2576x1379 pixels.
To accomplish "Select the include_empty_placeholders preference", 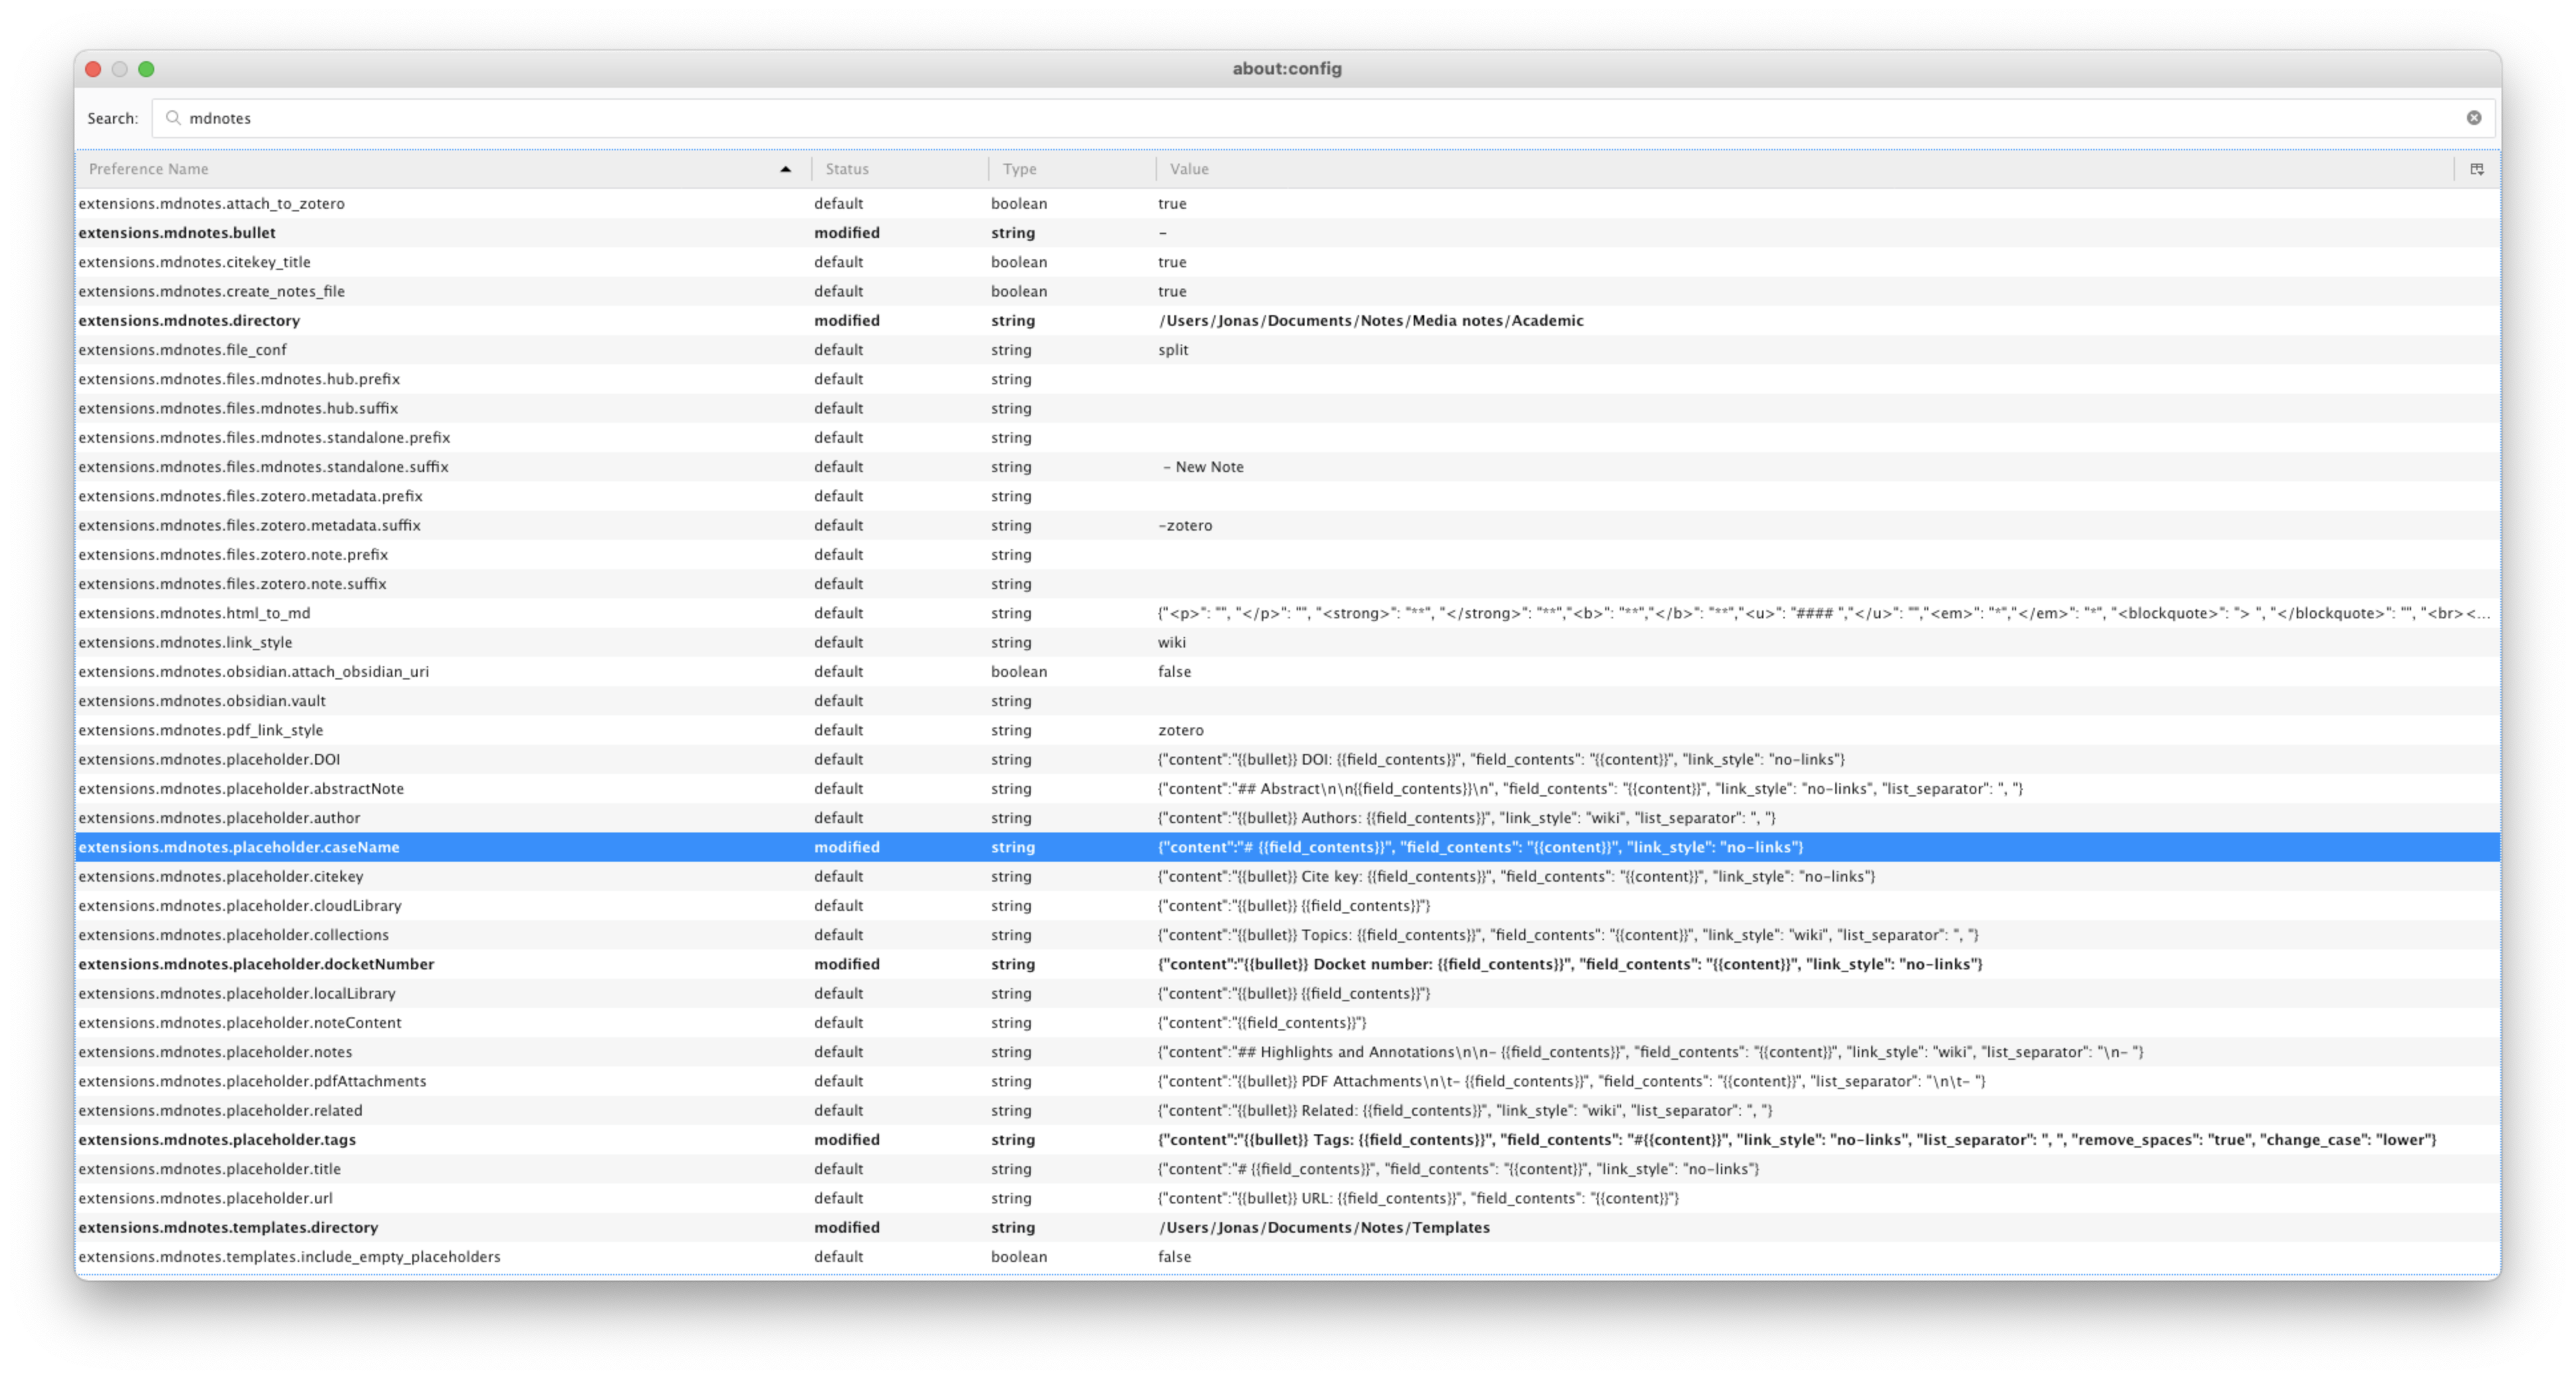I will click(289, 1257).
